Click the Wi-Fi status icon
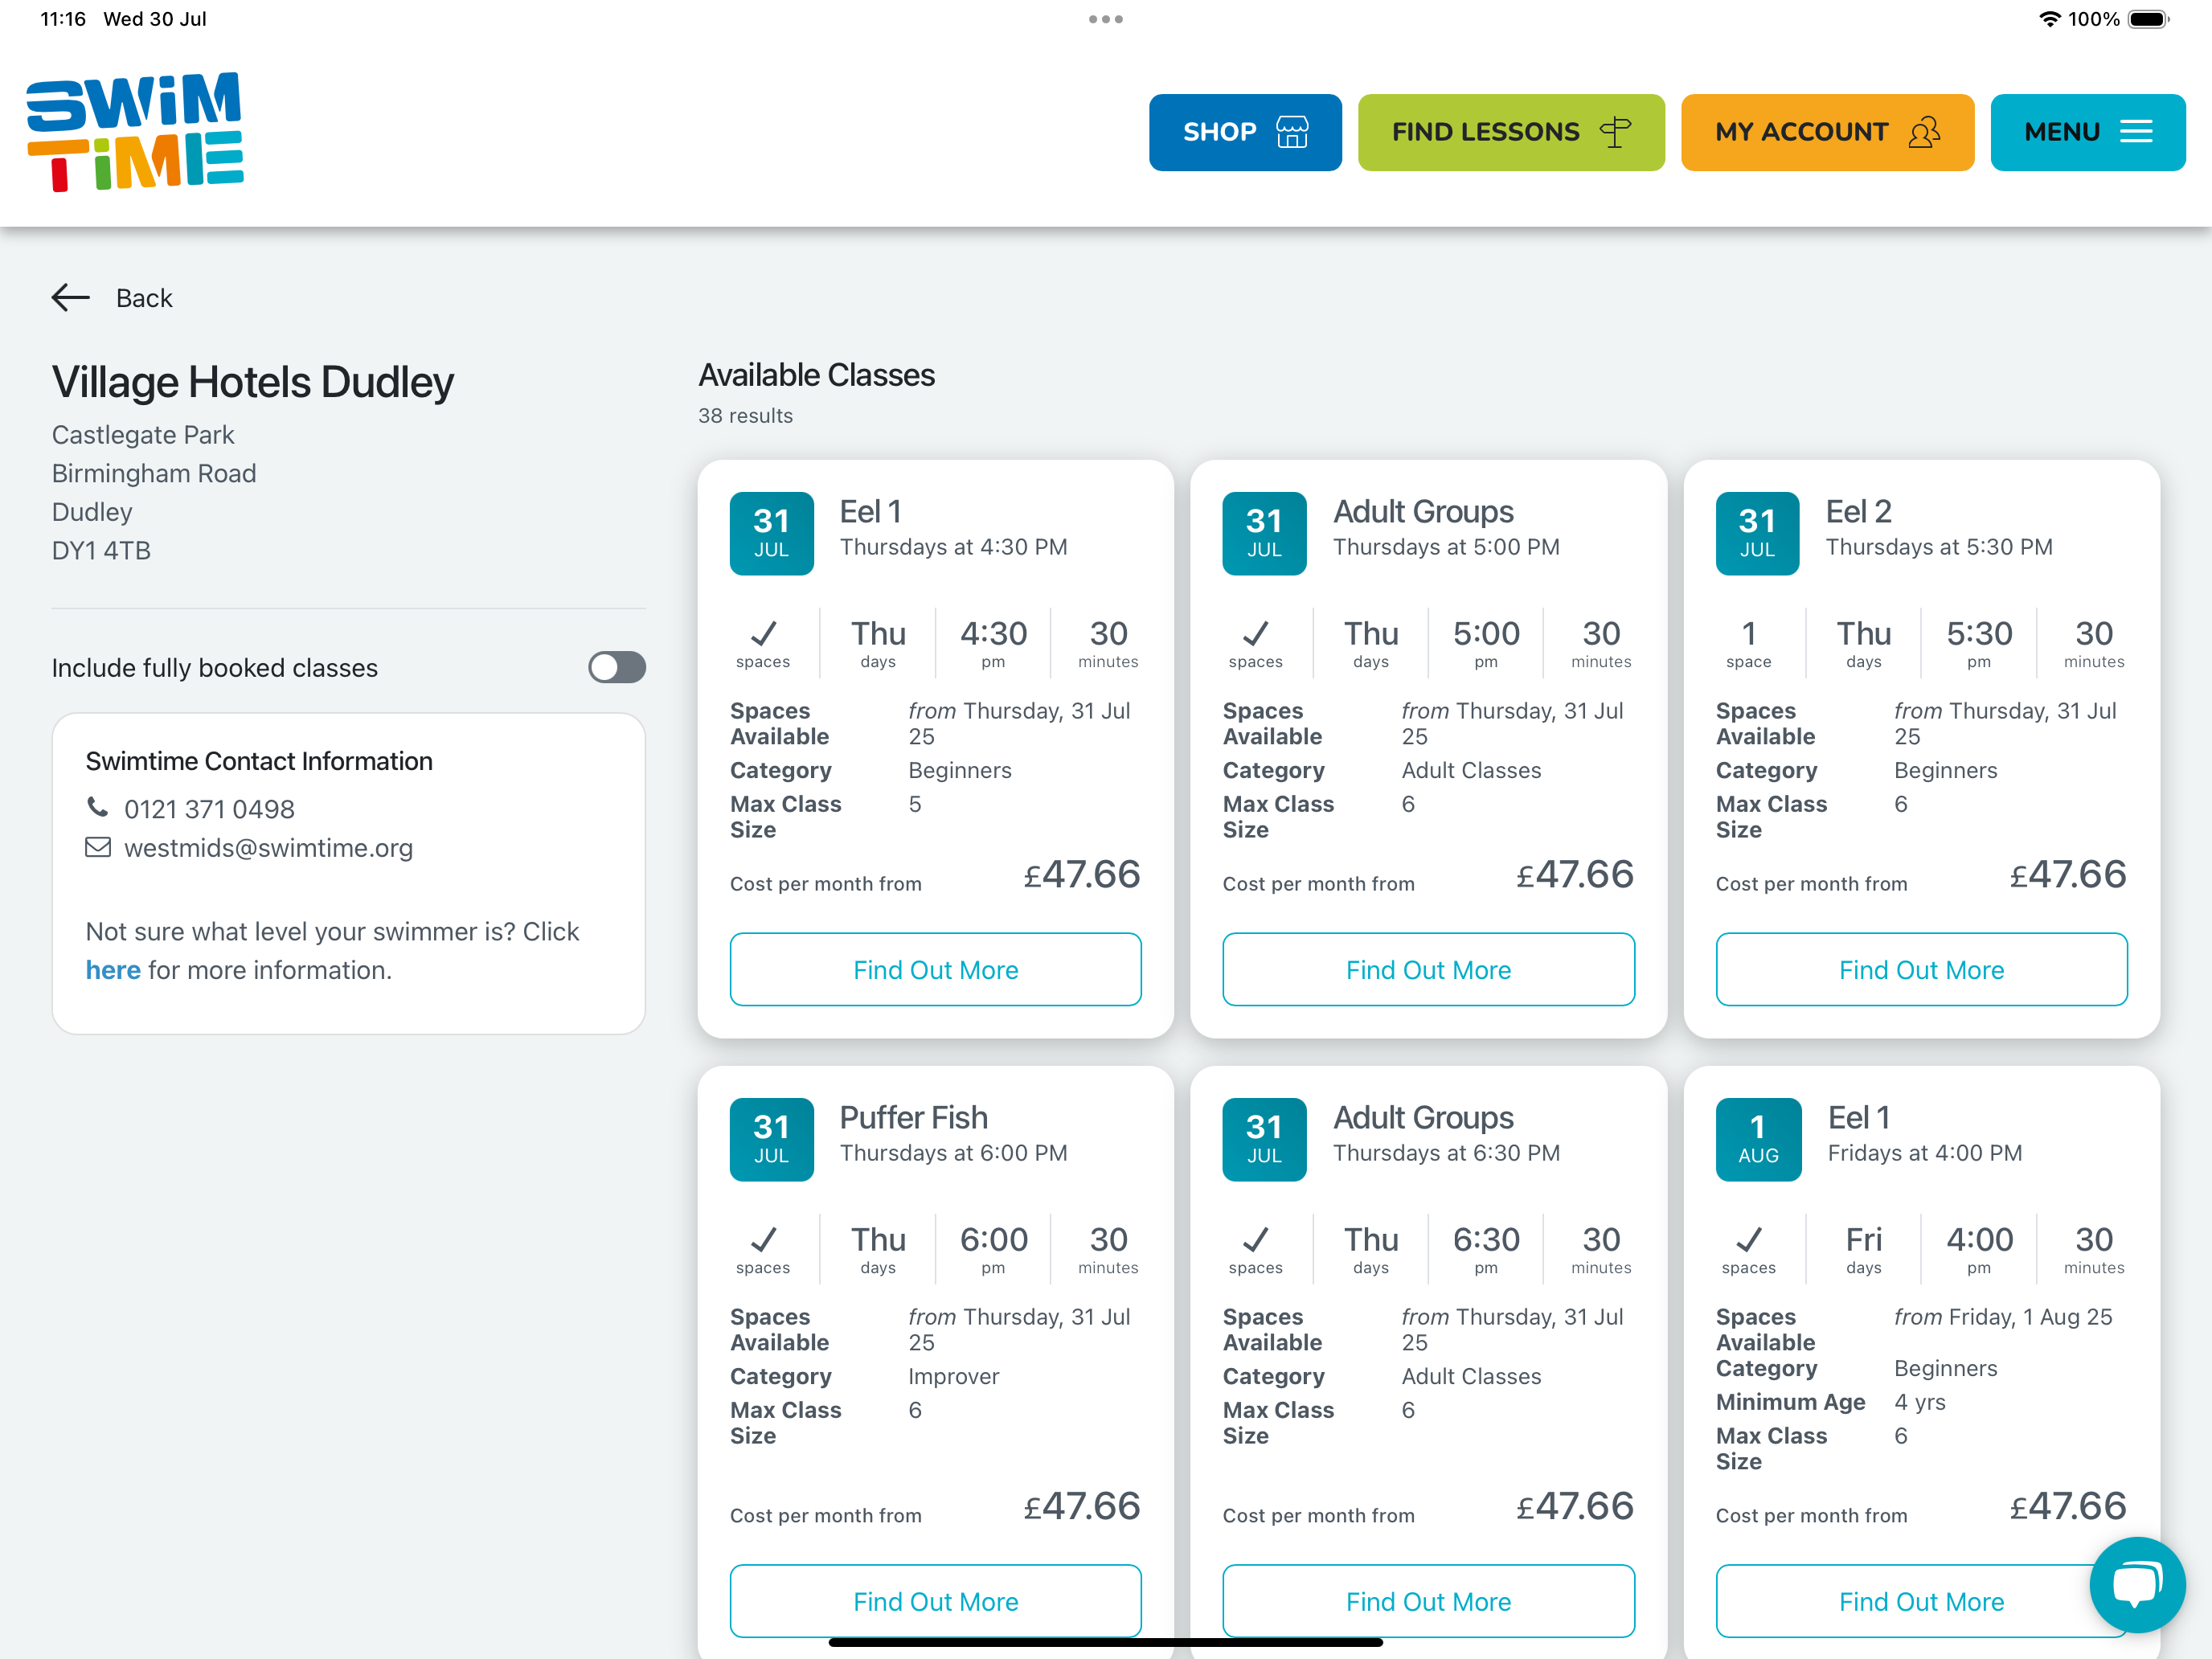The image size is (2212, 1659). click(x=2048, y=19)
